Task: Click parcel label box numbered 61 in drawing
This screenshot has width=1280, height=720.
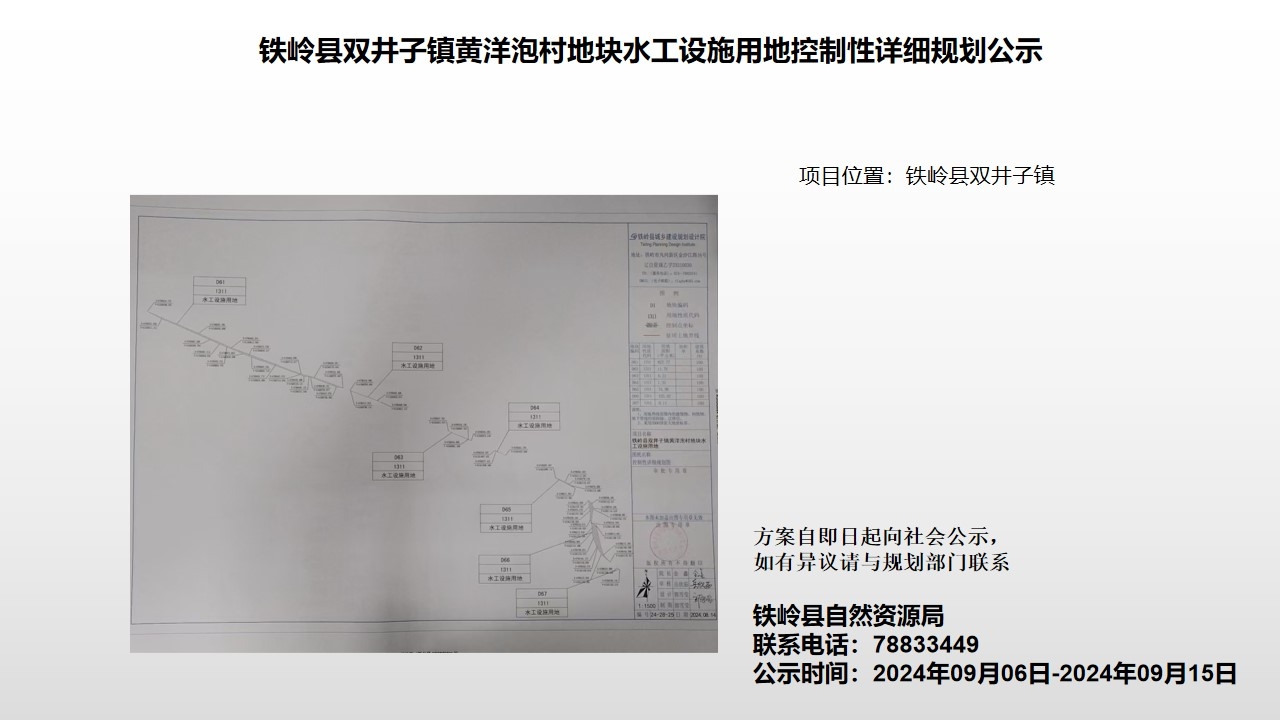Action: tap(219, 291)
